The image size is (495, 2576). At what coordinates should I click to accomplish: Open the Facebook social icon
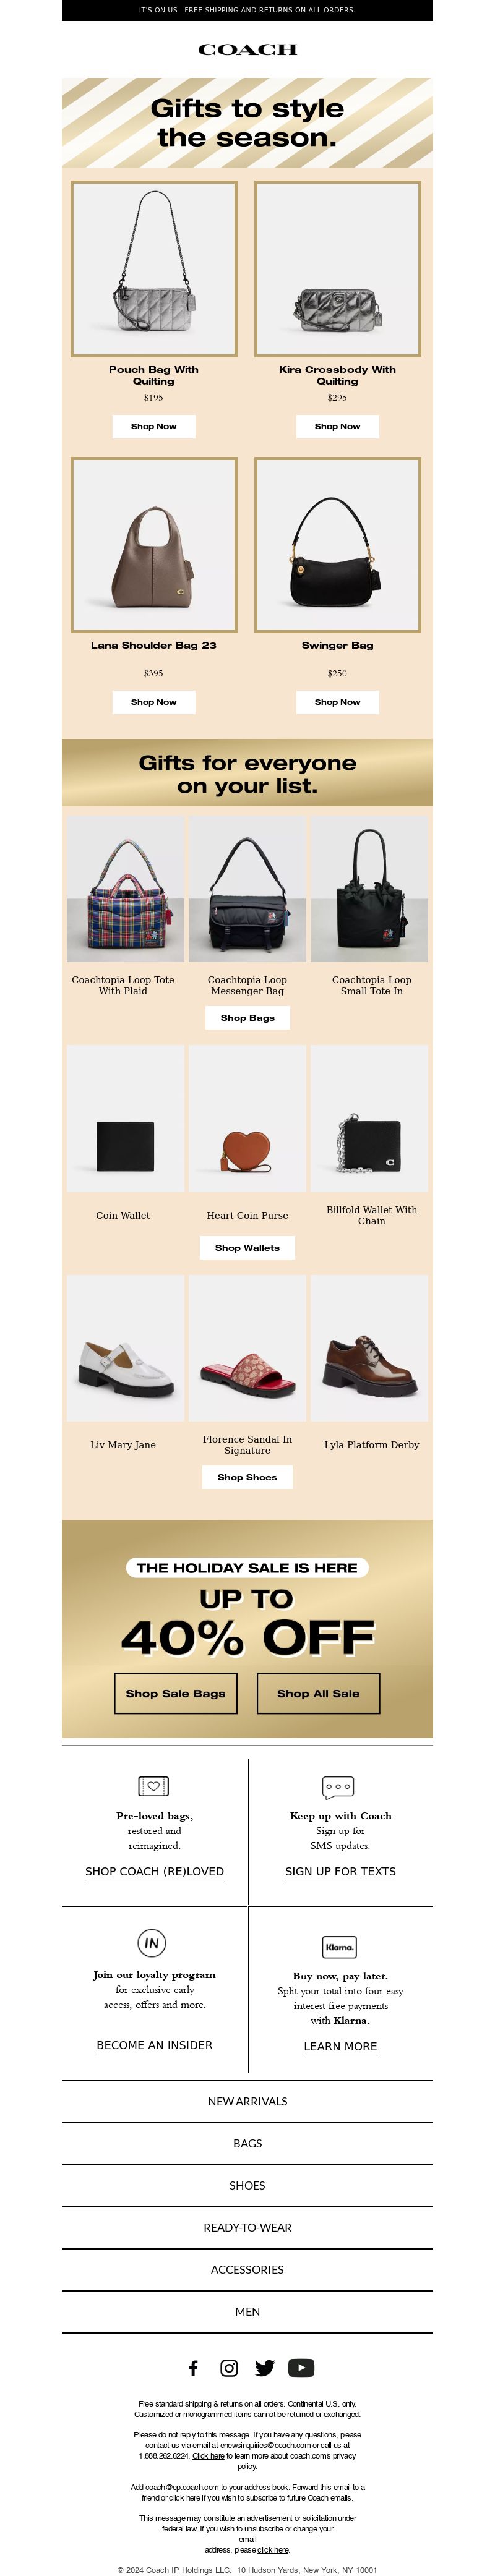coord(194,2367)
